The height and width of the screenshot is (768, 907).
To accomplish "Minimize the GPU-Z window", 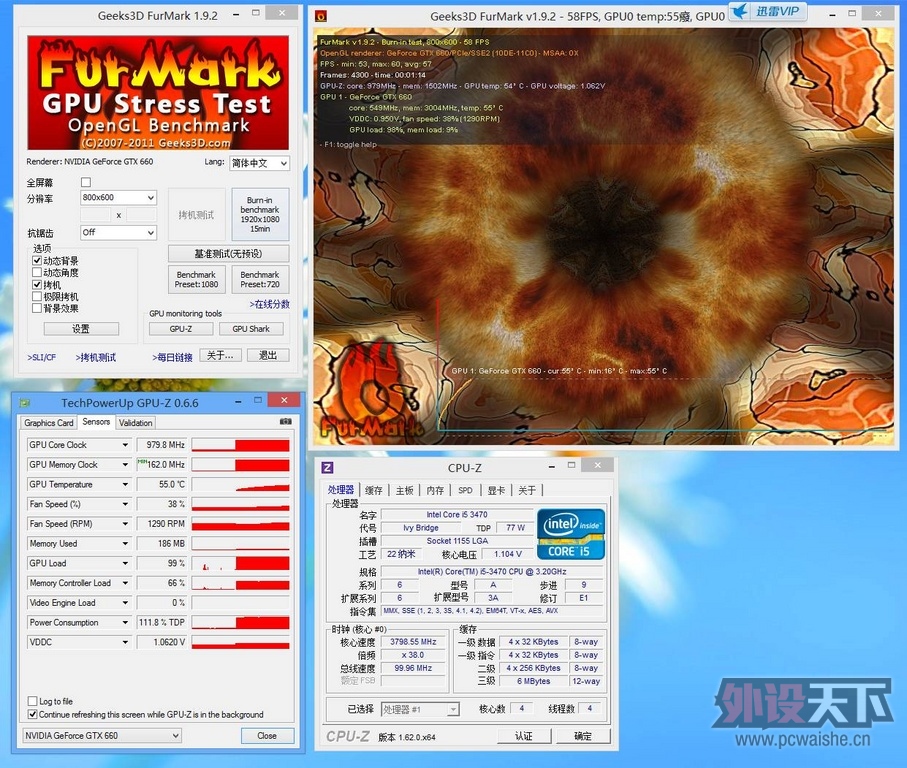I will point(238,401).
